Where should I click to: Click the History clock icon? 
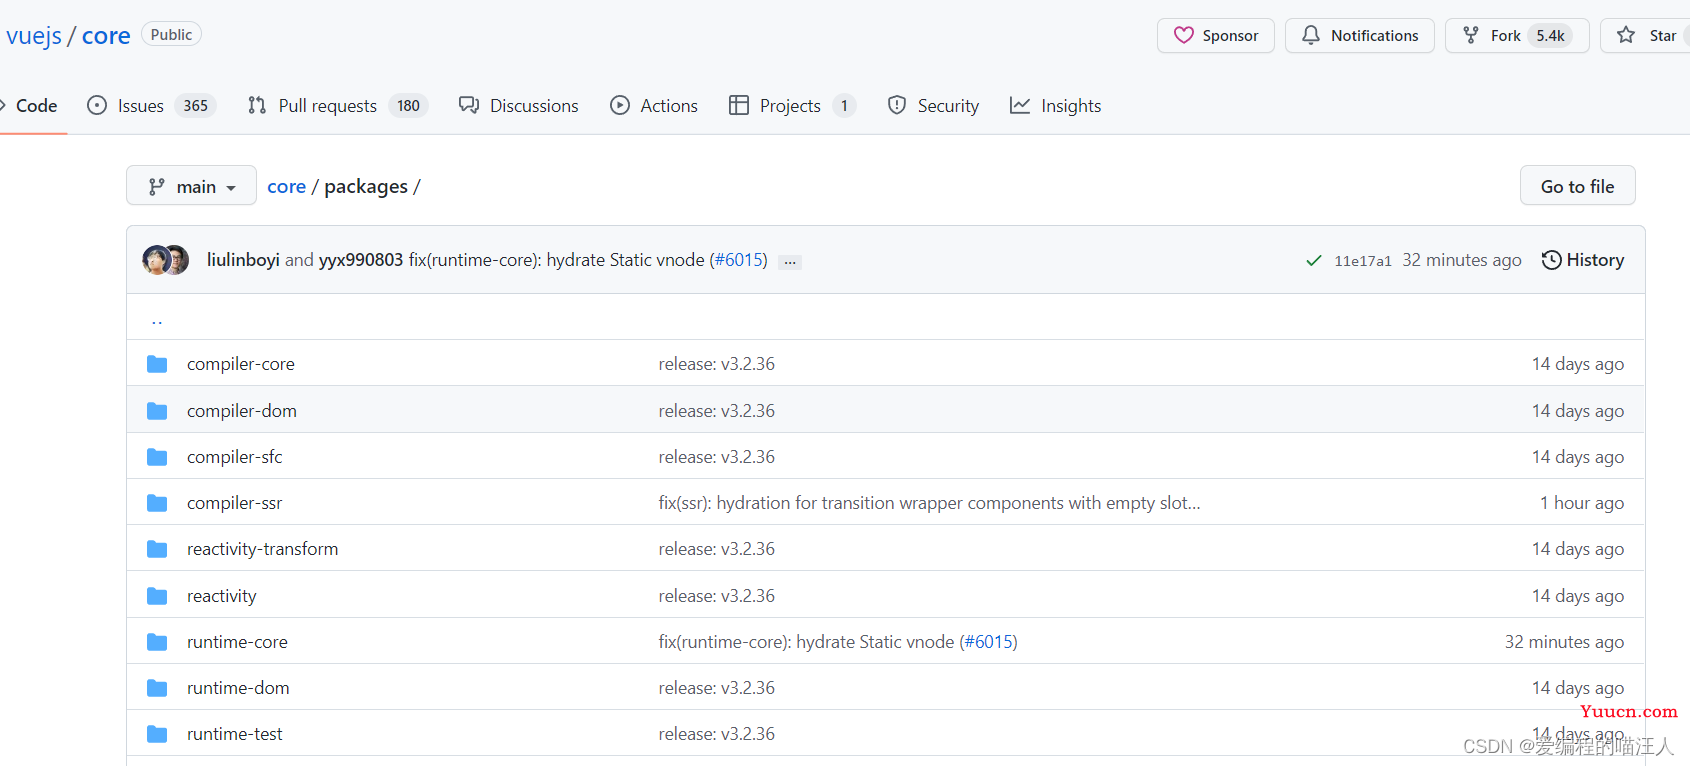[1552, 260]
